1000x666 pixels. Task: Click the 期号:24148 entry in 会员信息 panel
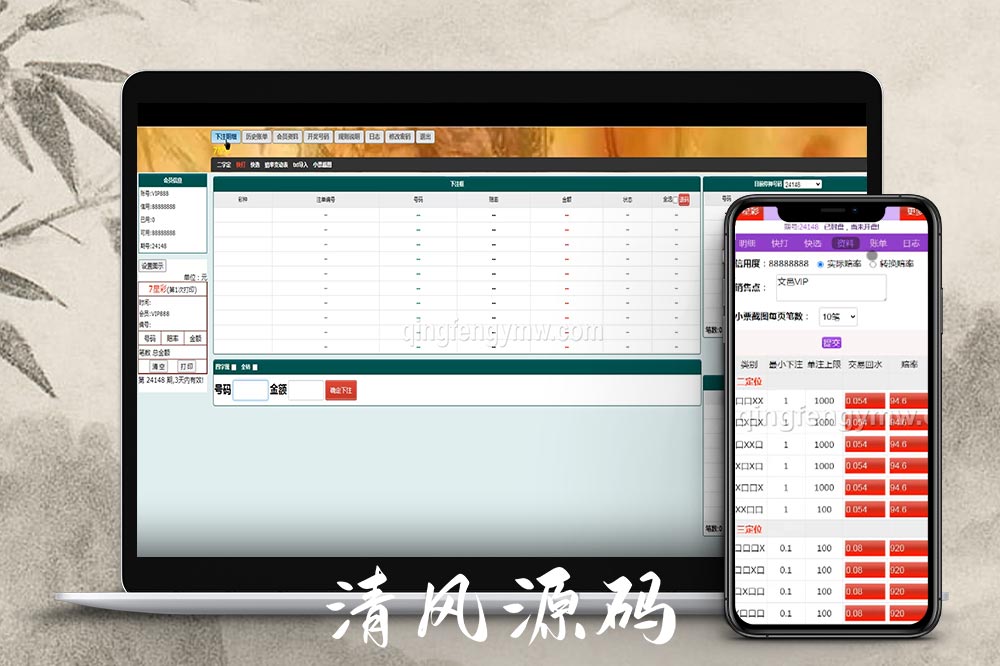click(x=154, y=246)
